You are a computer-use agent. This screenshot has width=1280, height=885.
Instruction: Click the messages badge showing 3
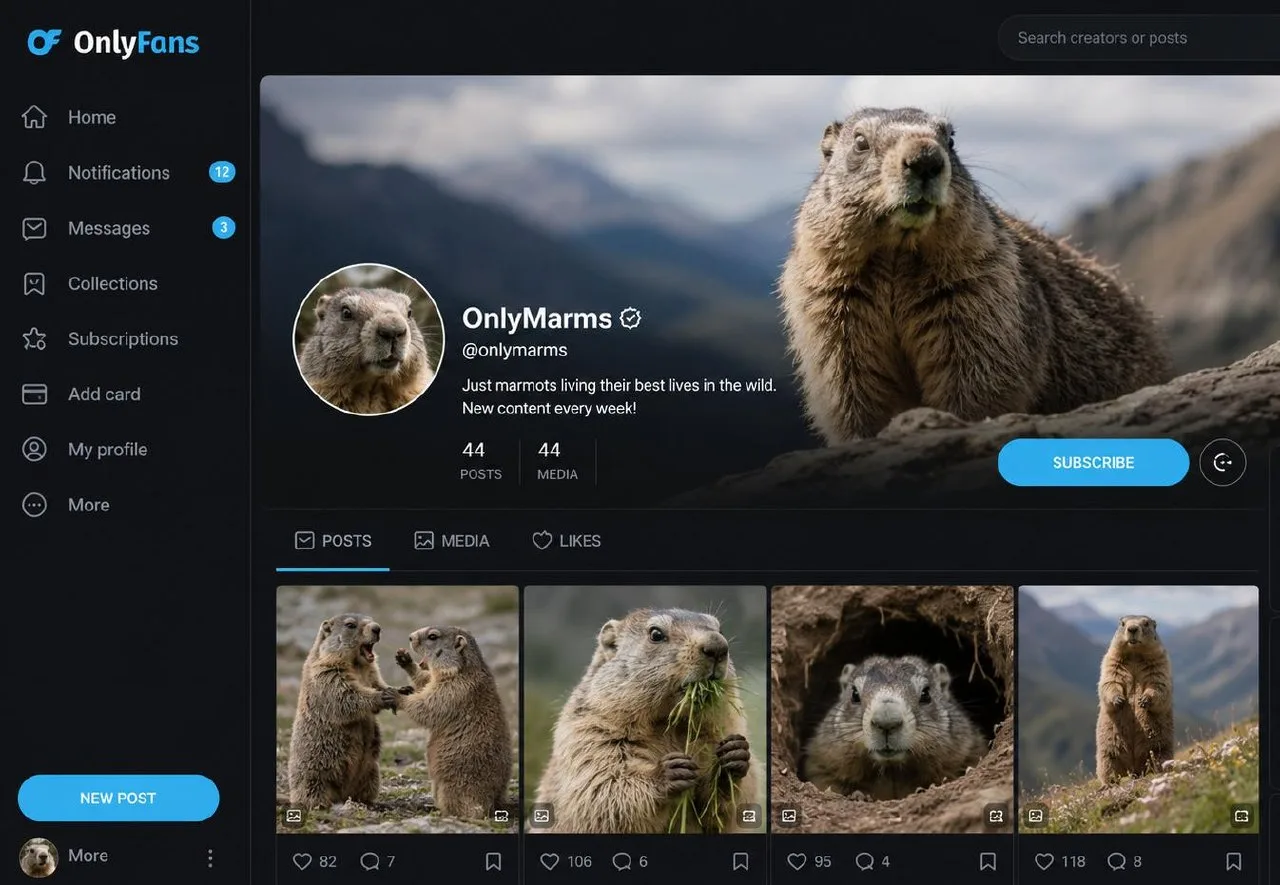click(x=224, y=228)
